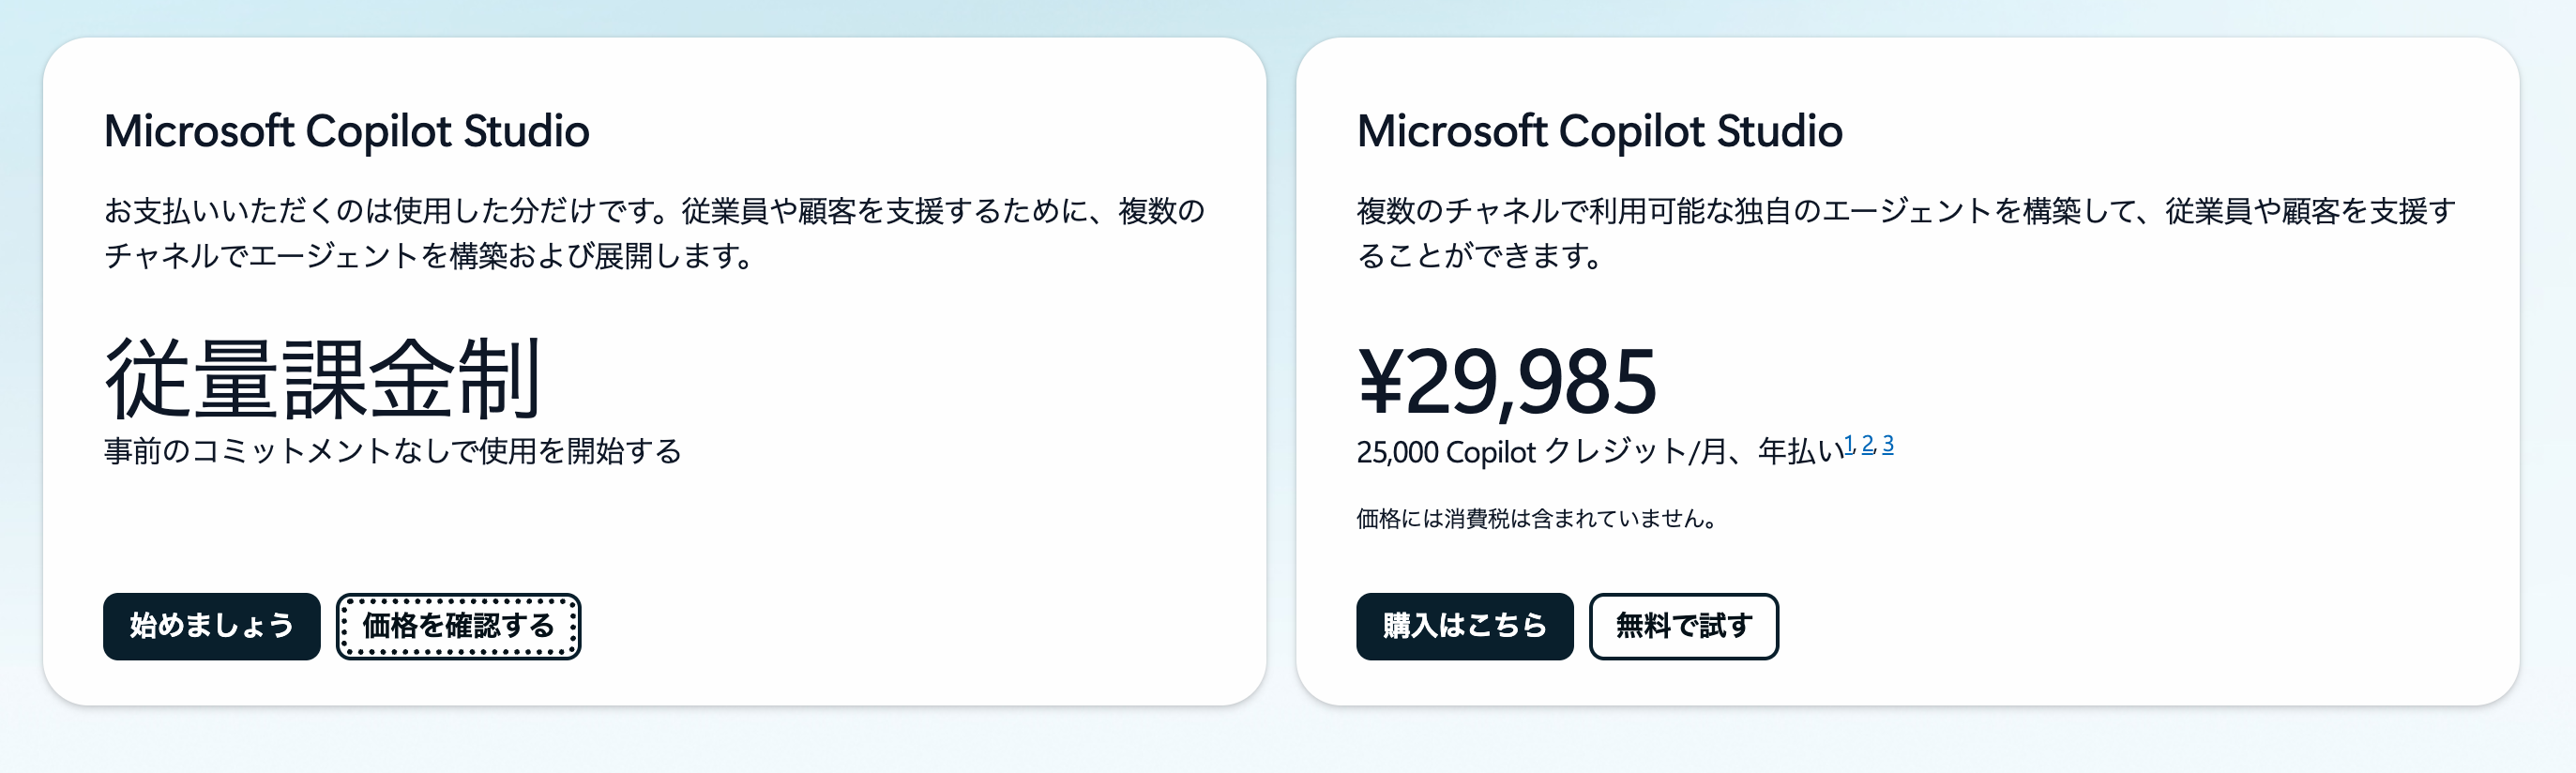Click the 年払い label text

click(1800, 452)
